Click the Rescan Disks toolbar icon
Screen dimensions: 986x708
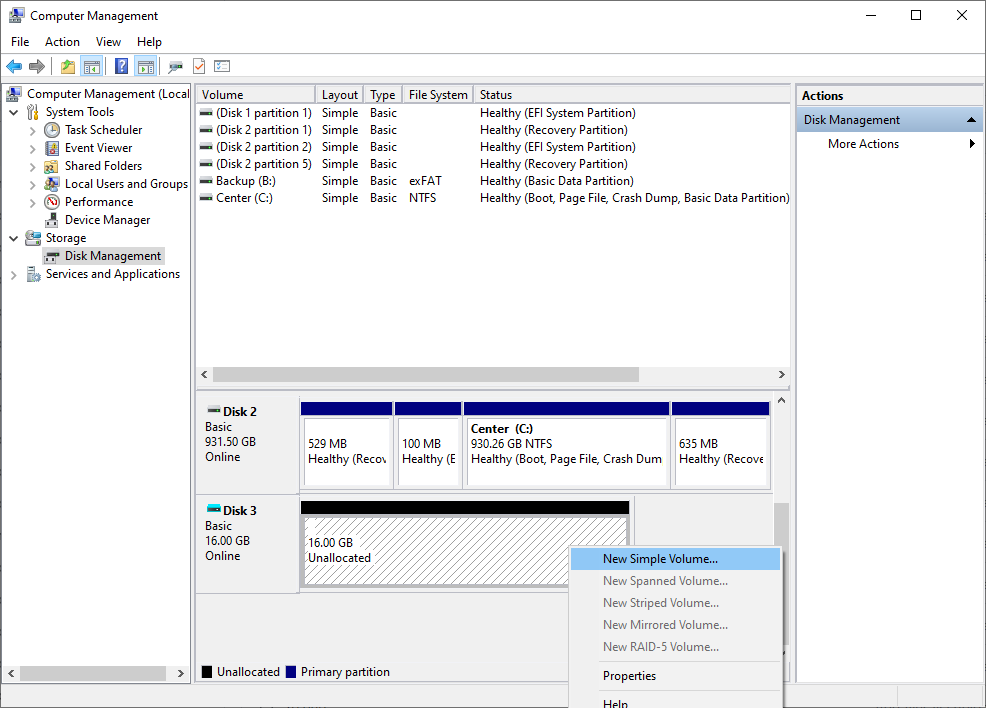click(175, 66)
